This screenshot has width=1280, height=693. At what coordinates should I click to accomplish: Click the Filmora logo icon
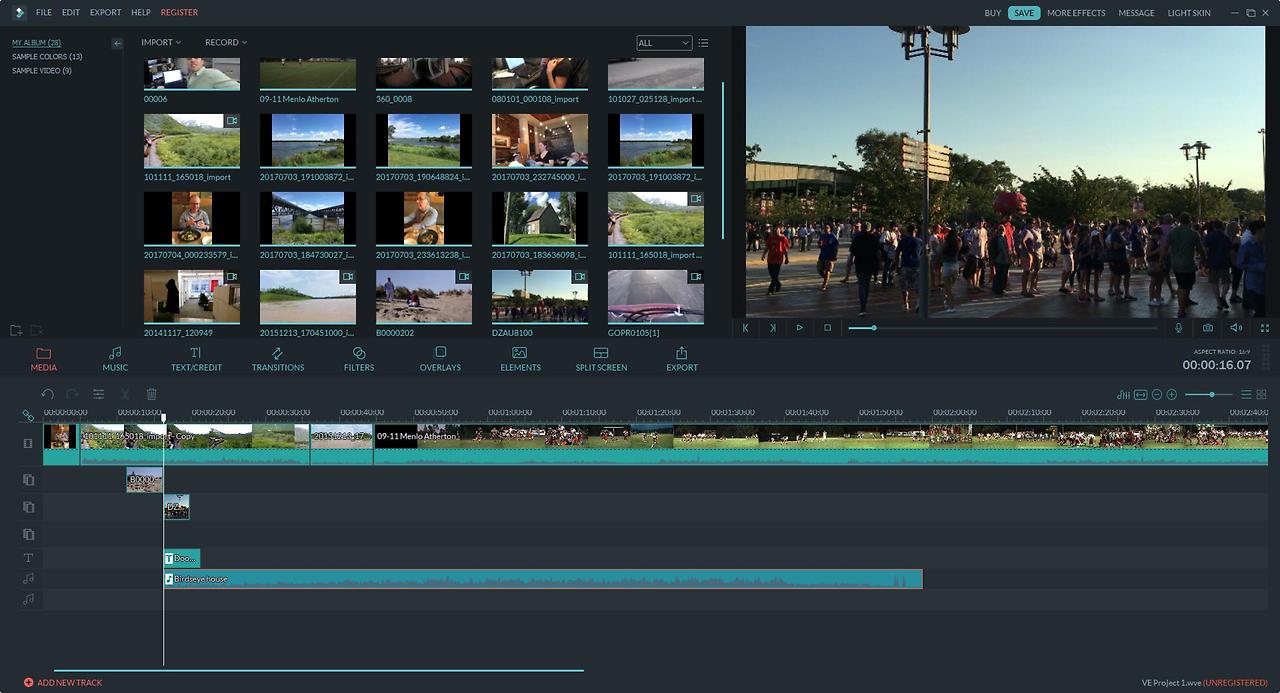click(x=18, y=12)
